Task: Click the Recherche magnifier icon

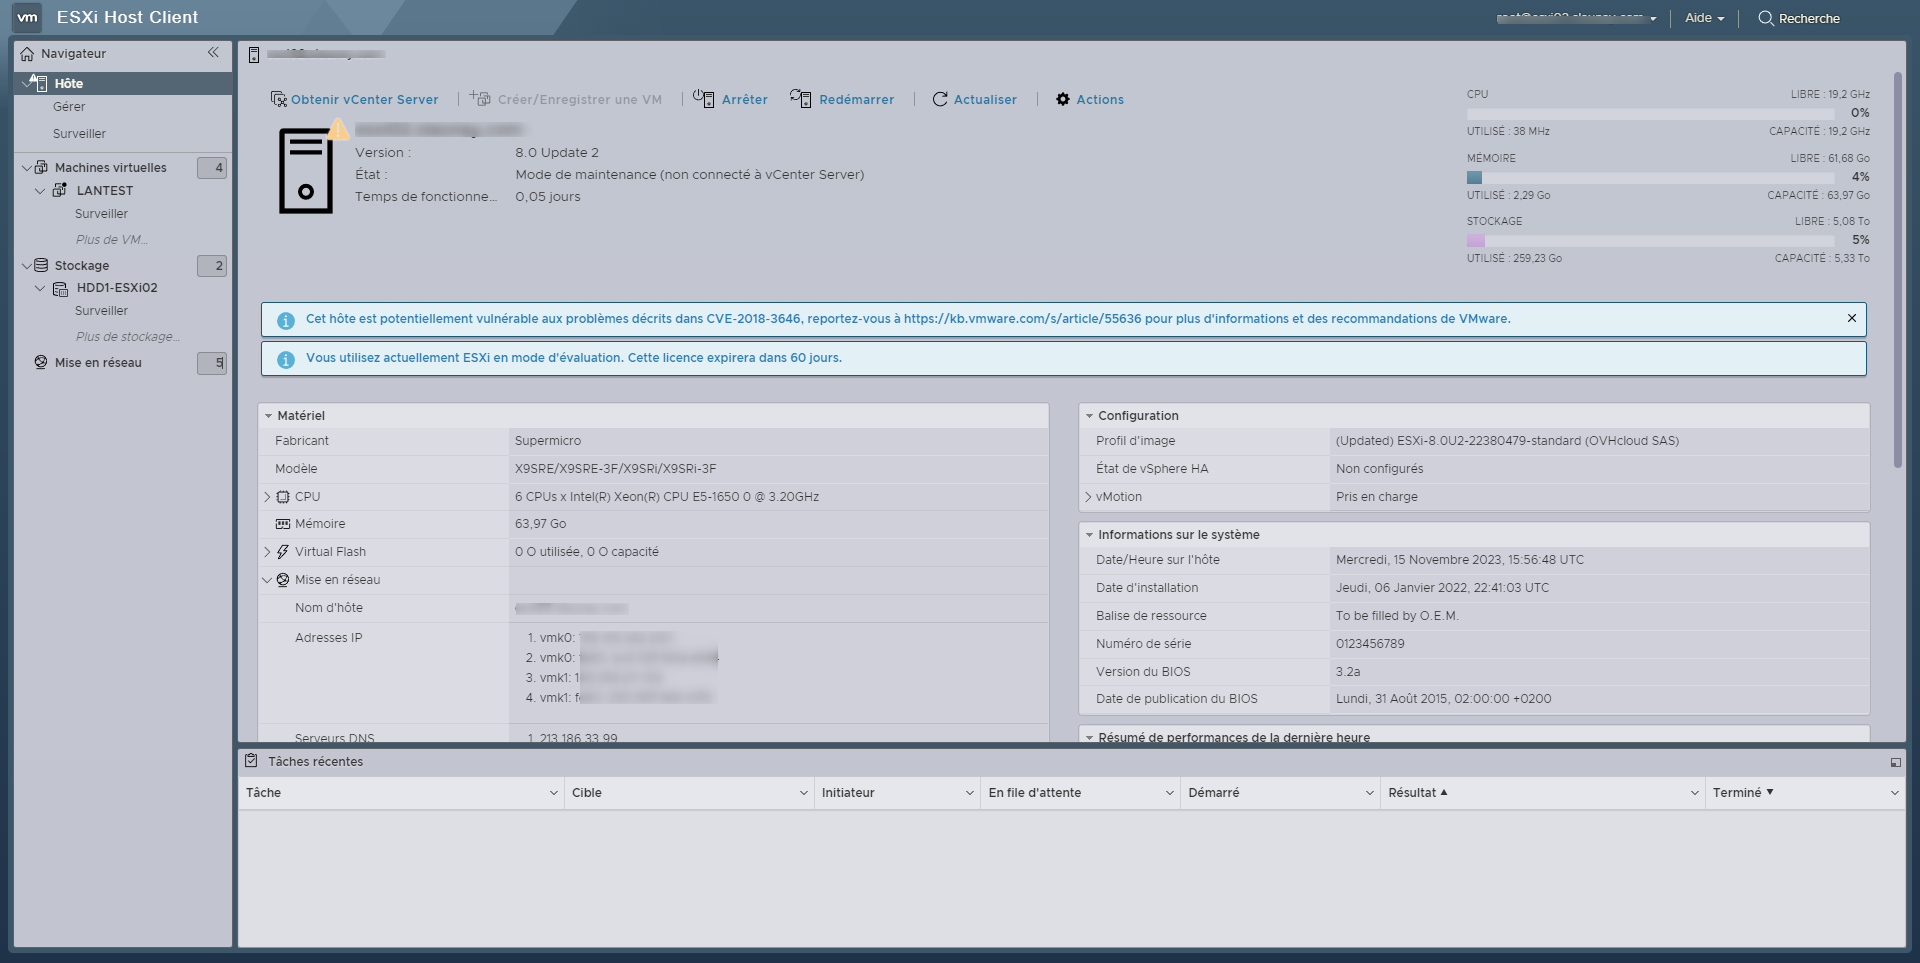Action: click(x=1766, y=18)
